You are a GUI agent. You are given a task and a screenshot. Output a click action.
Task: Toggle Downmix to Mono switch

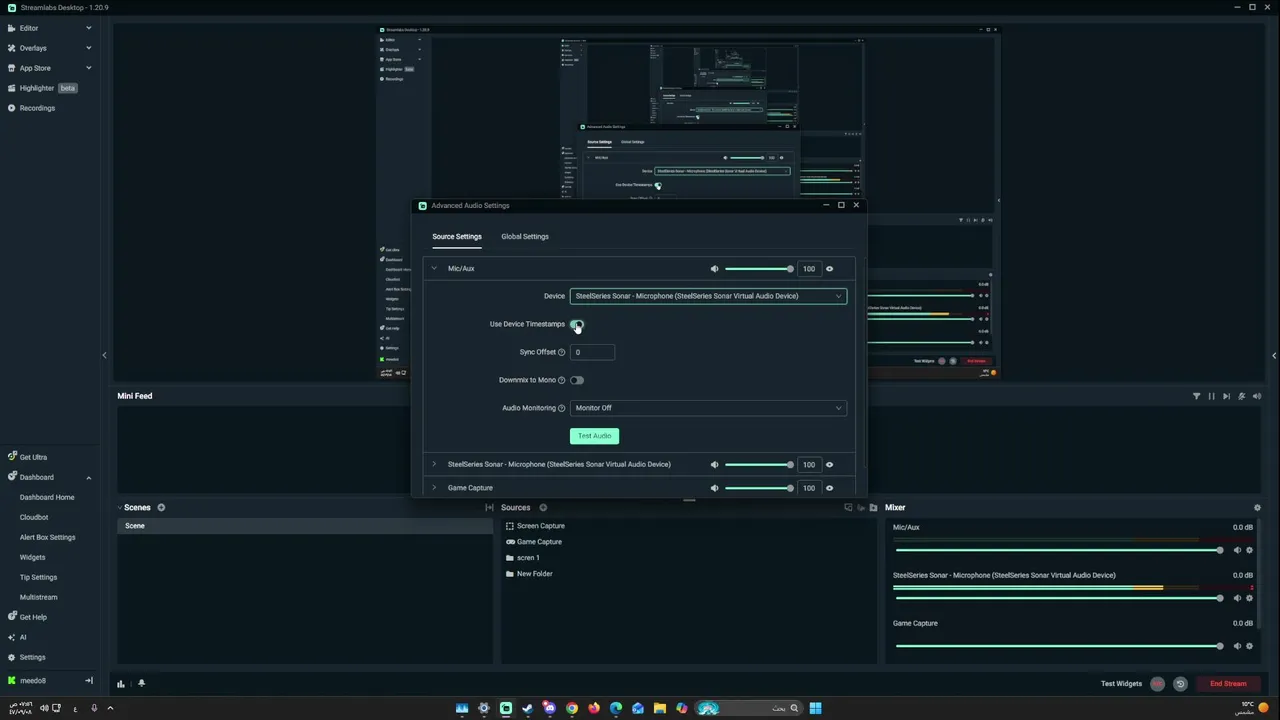click(577, 380)
